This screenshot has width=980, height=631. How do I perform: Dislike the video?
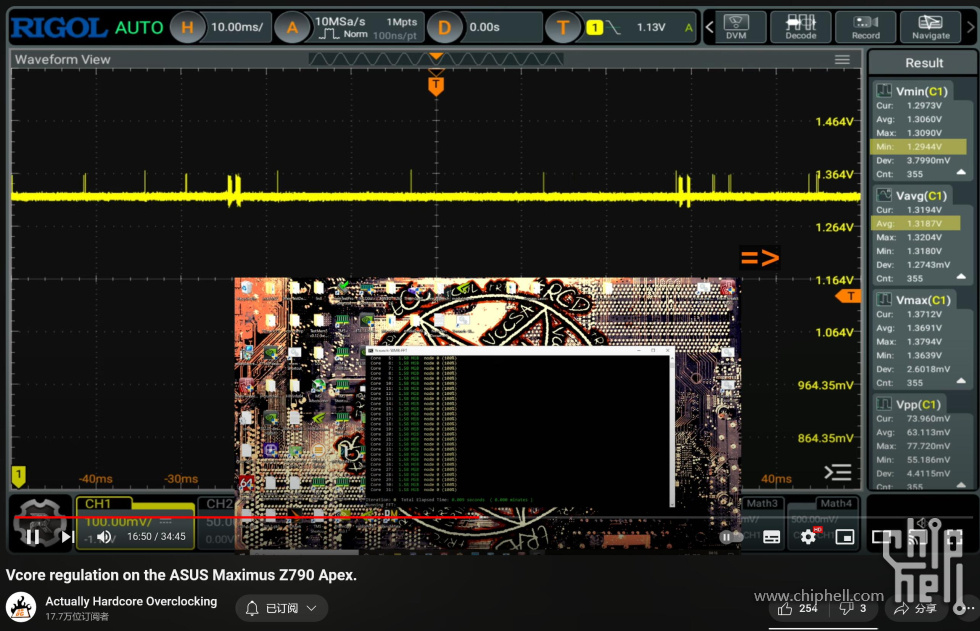point(853,609)
